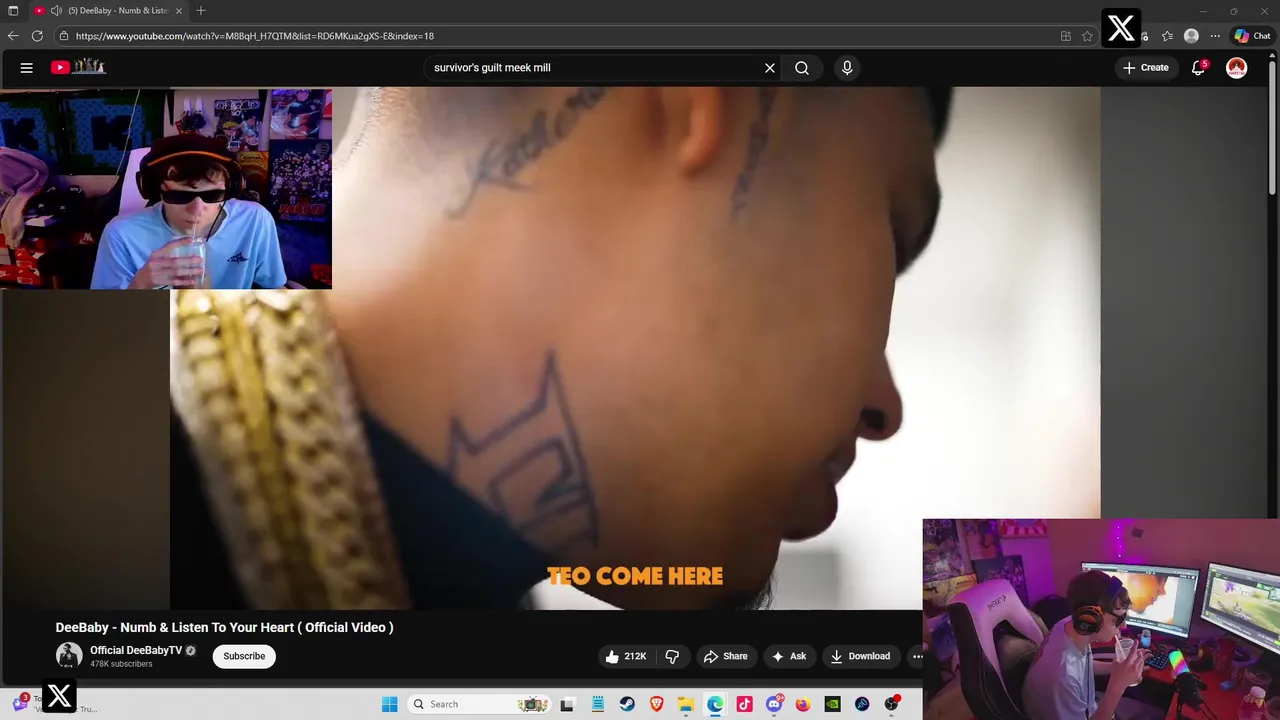Open the YouTube hamburger guide menu

pyautogui.click(x=27, y=68)
